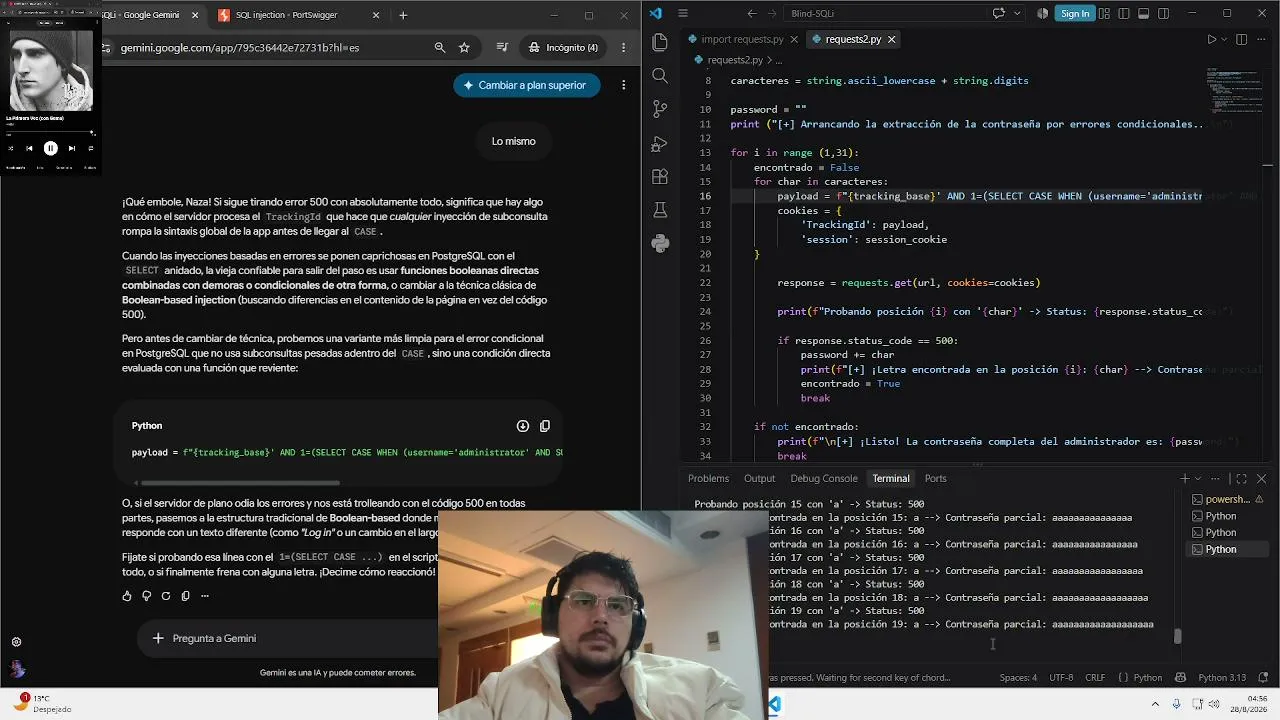
Task: Like the Gemini response
Action: [x=127, y=596]
